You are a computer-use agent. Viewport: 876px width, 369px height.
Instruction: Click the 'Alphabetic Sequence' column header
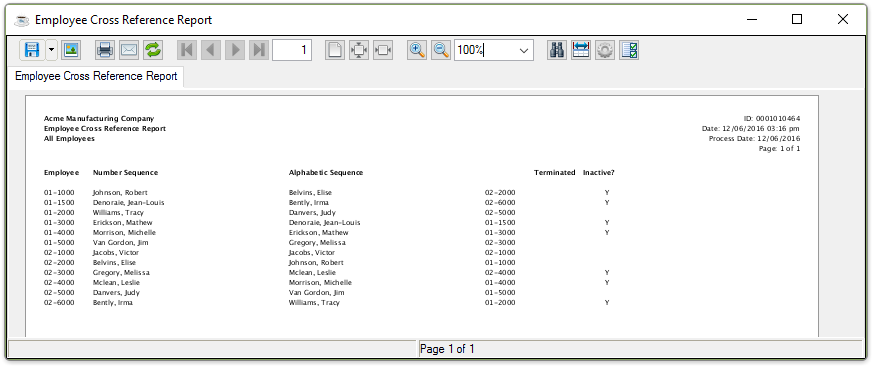tap(326, 172)
